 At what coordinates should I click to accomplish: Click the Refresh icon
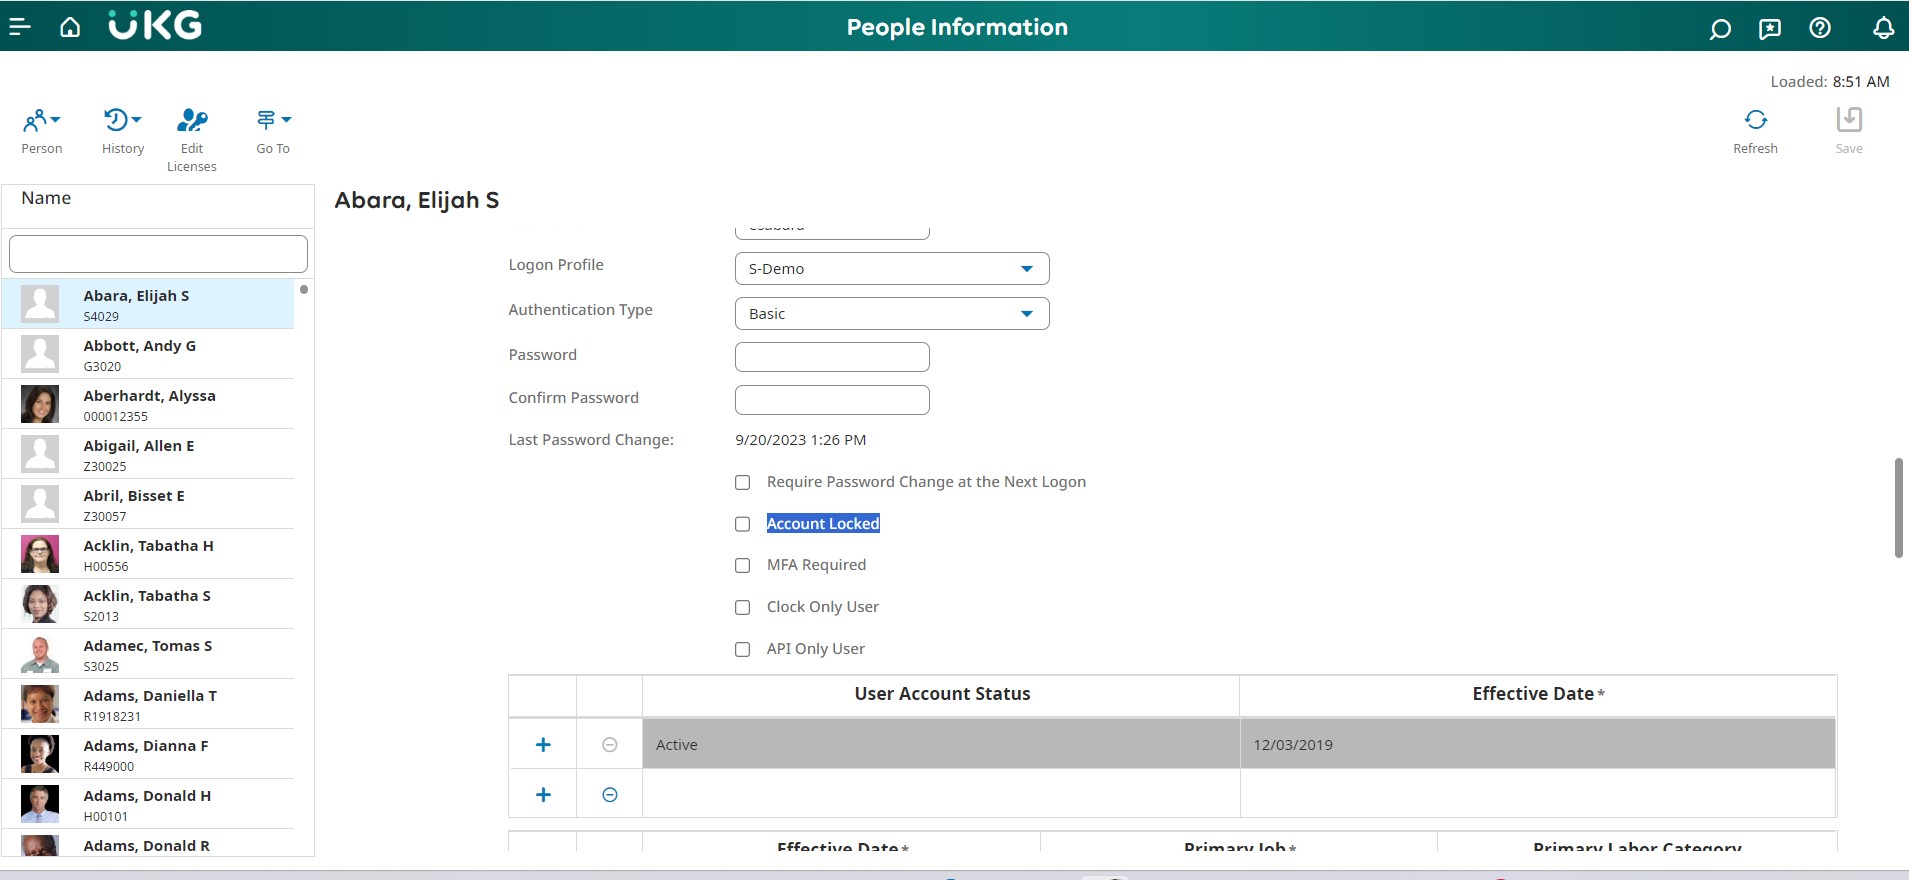pos(1755,121)
